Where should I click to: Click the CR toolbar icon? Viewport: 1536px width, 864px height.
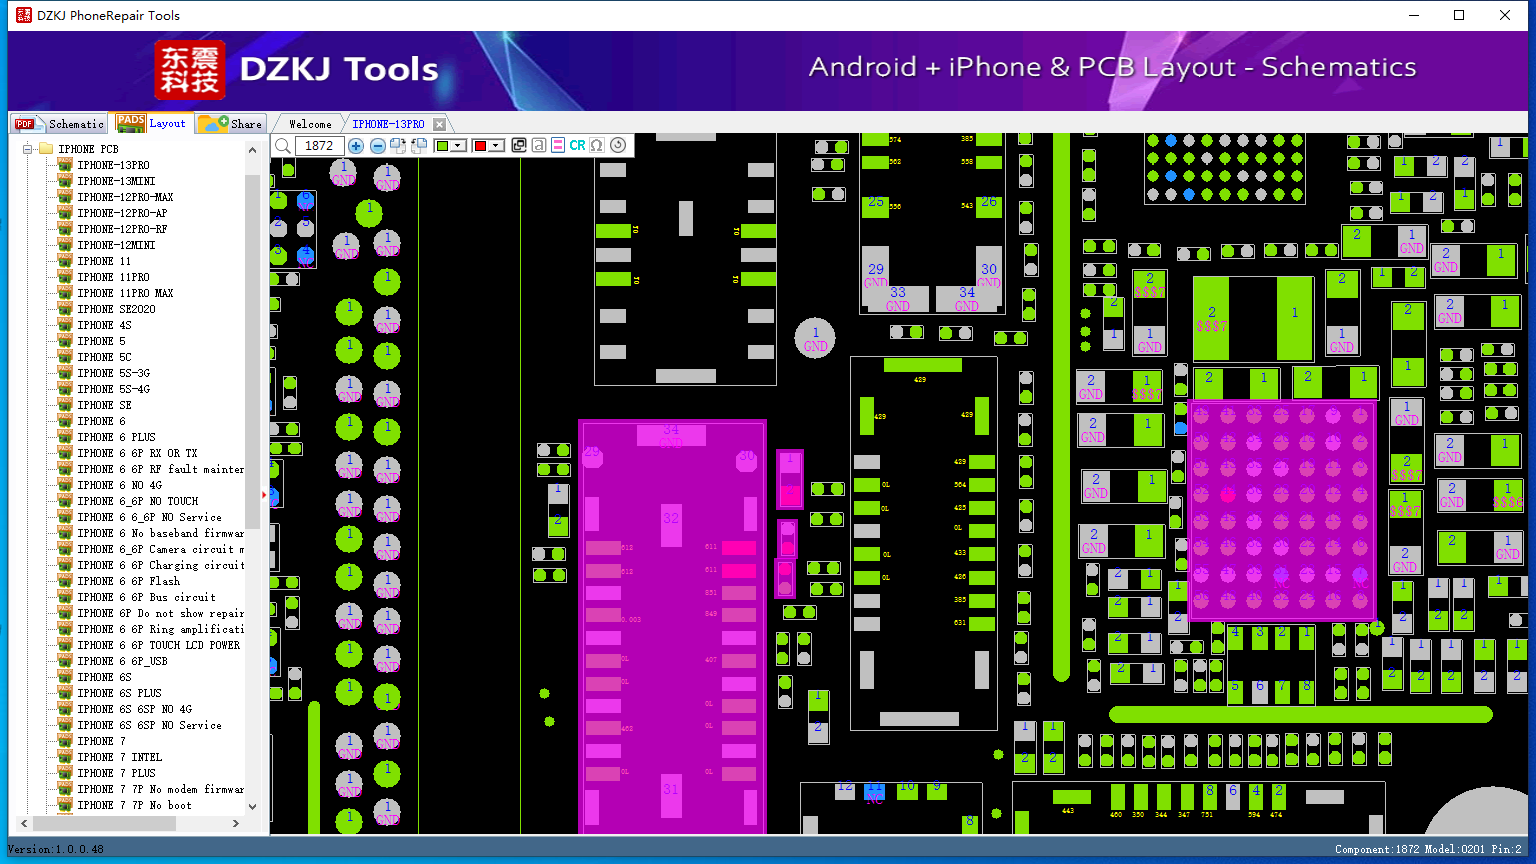(578, 146)
